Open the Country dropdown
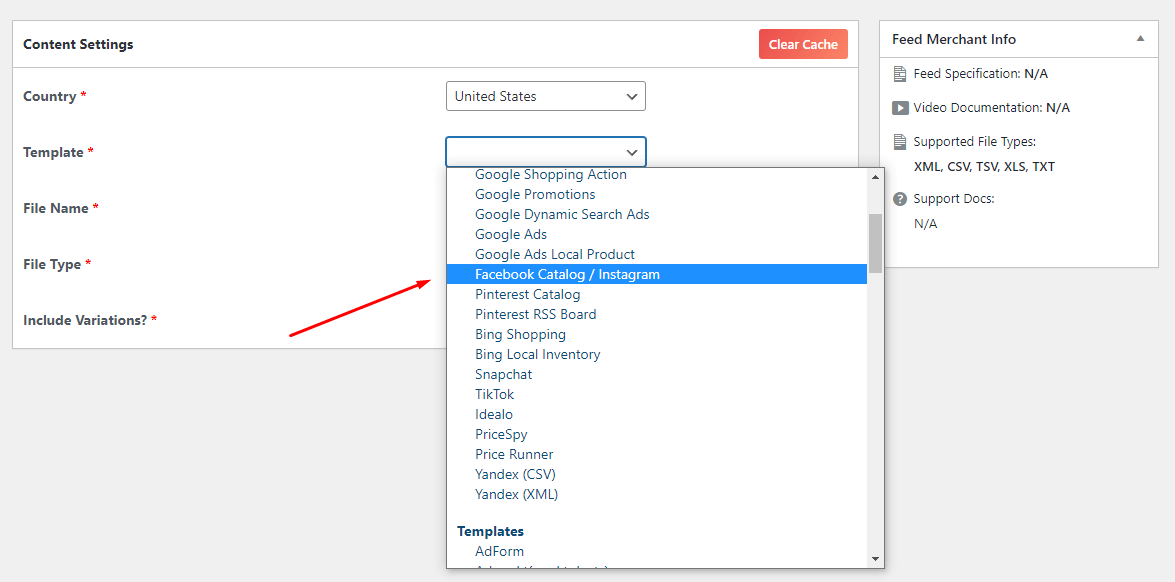1175x582 pixels. click(x=545, y=96)
